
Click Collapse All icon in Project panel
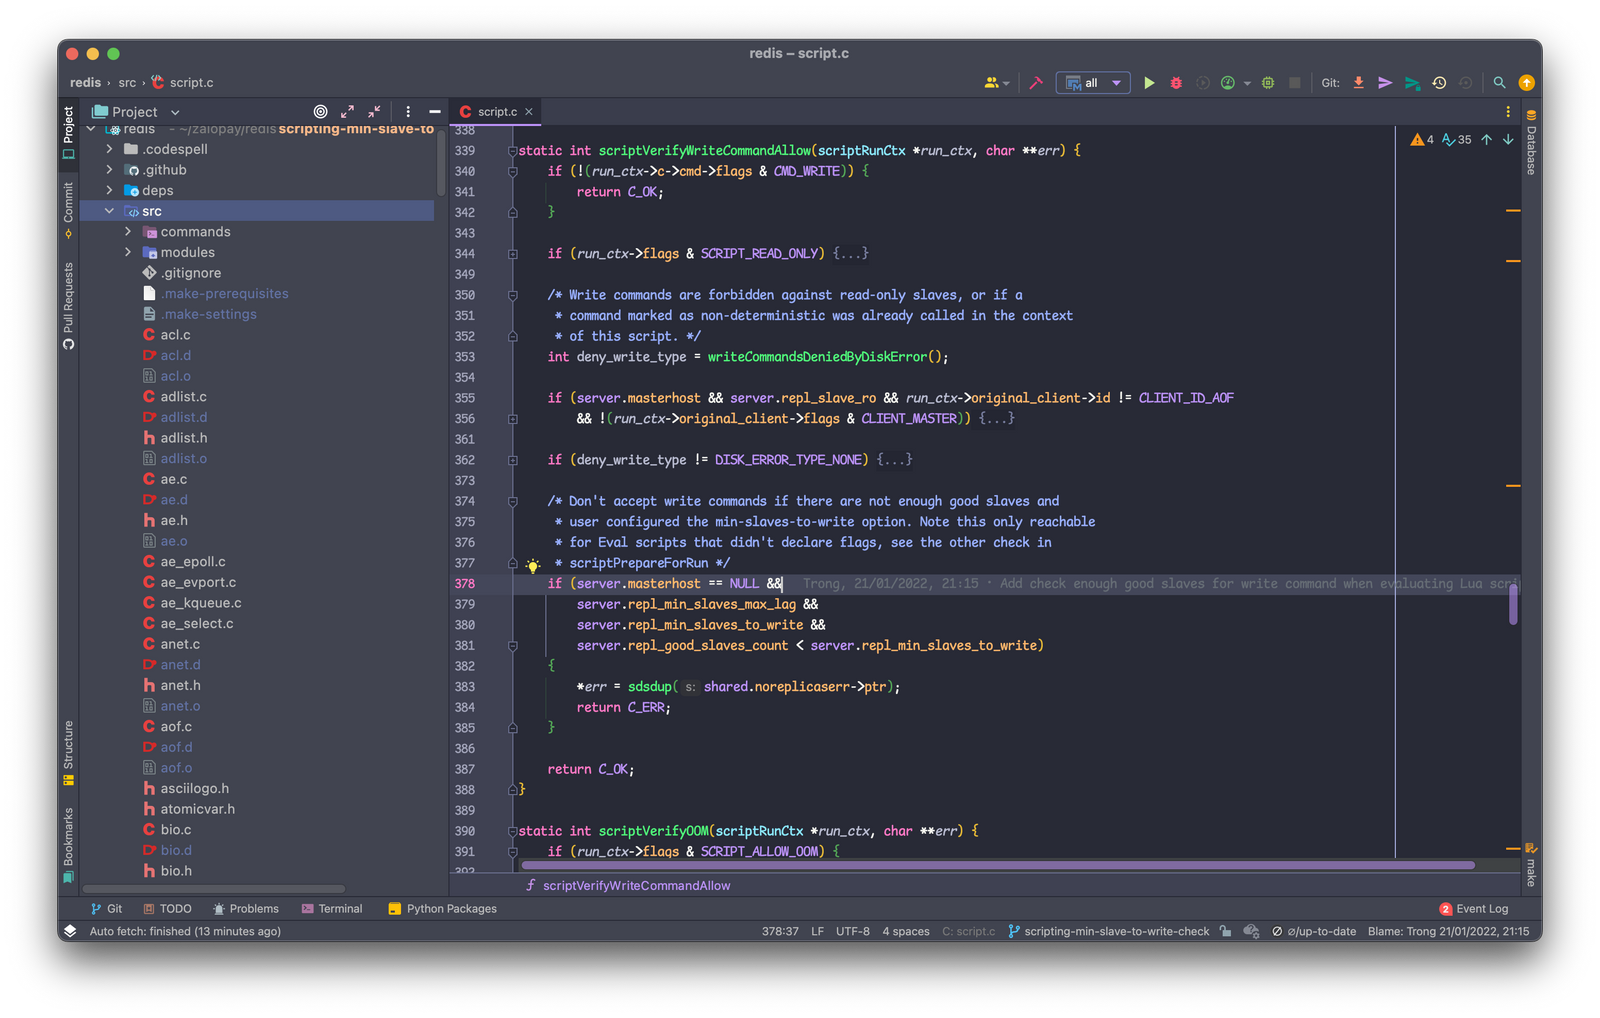point(374,112)
